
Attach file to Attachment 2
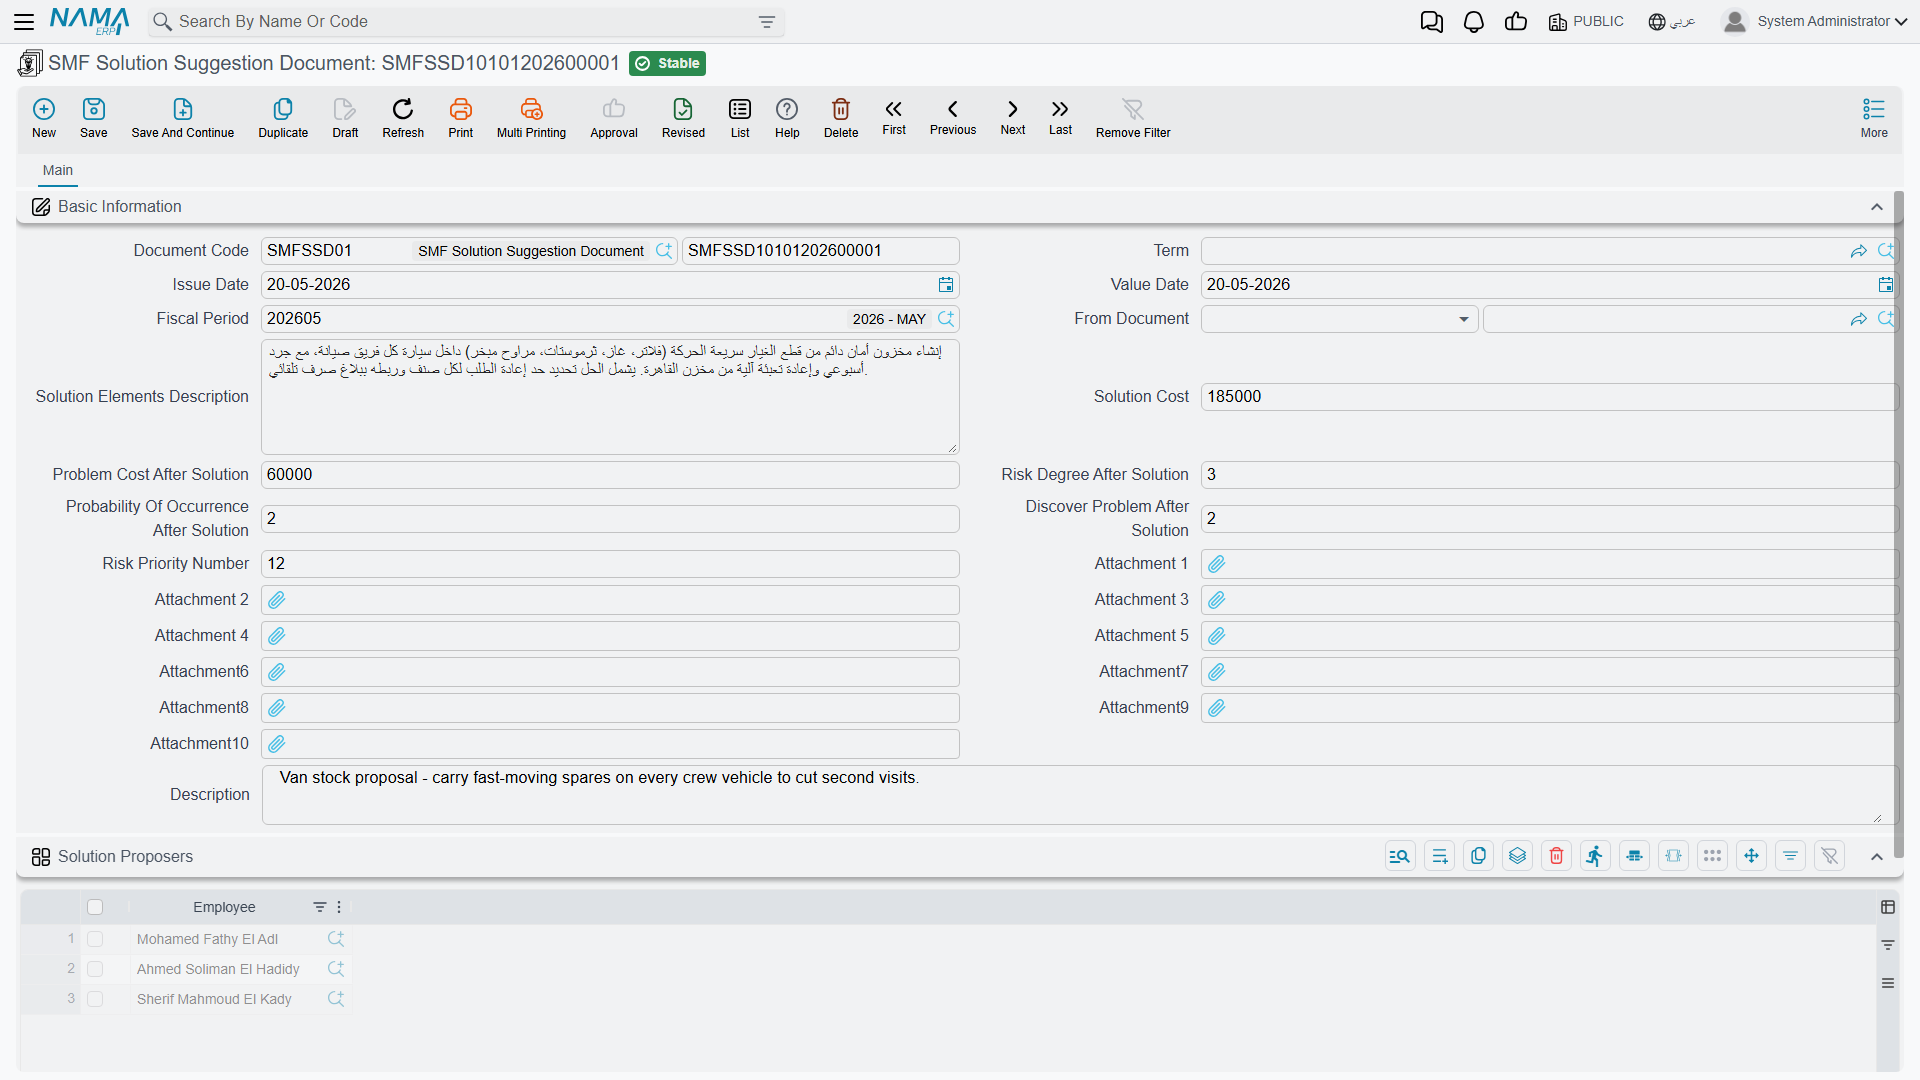click(277, 600)
